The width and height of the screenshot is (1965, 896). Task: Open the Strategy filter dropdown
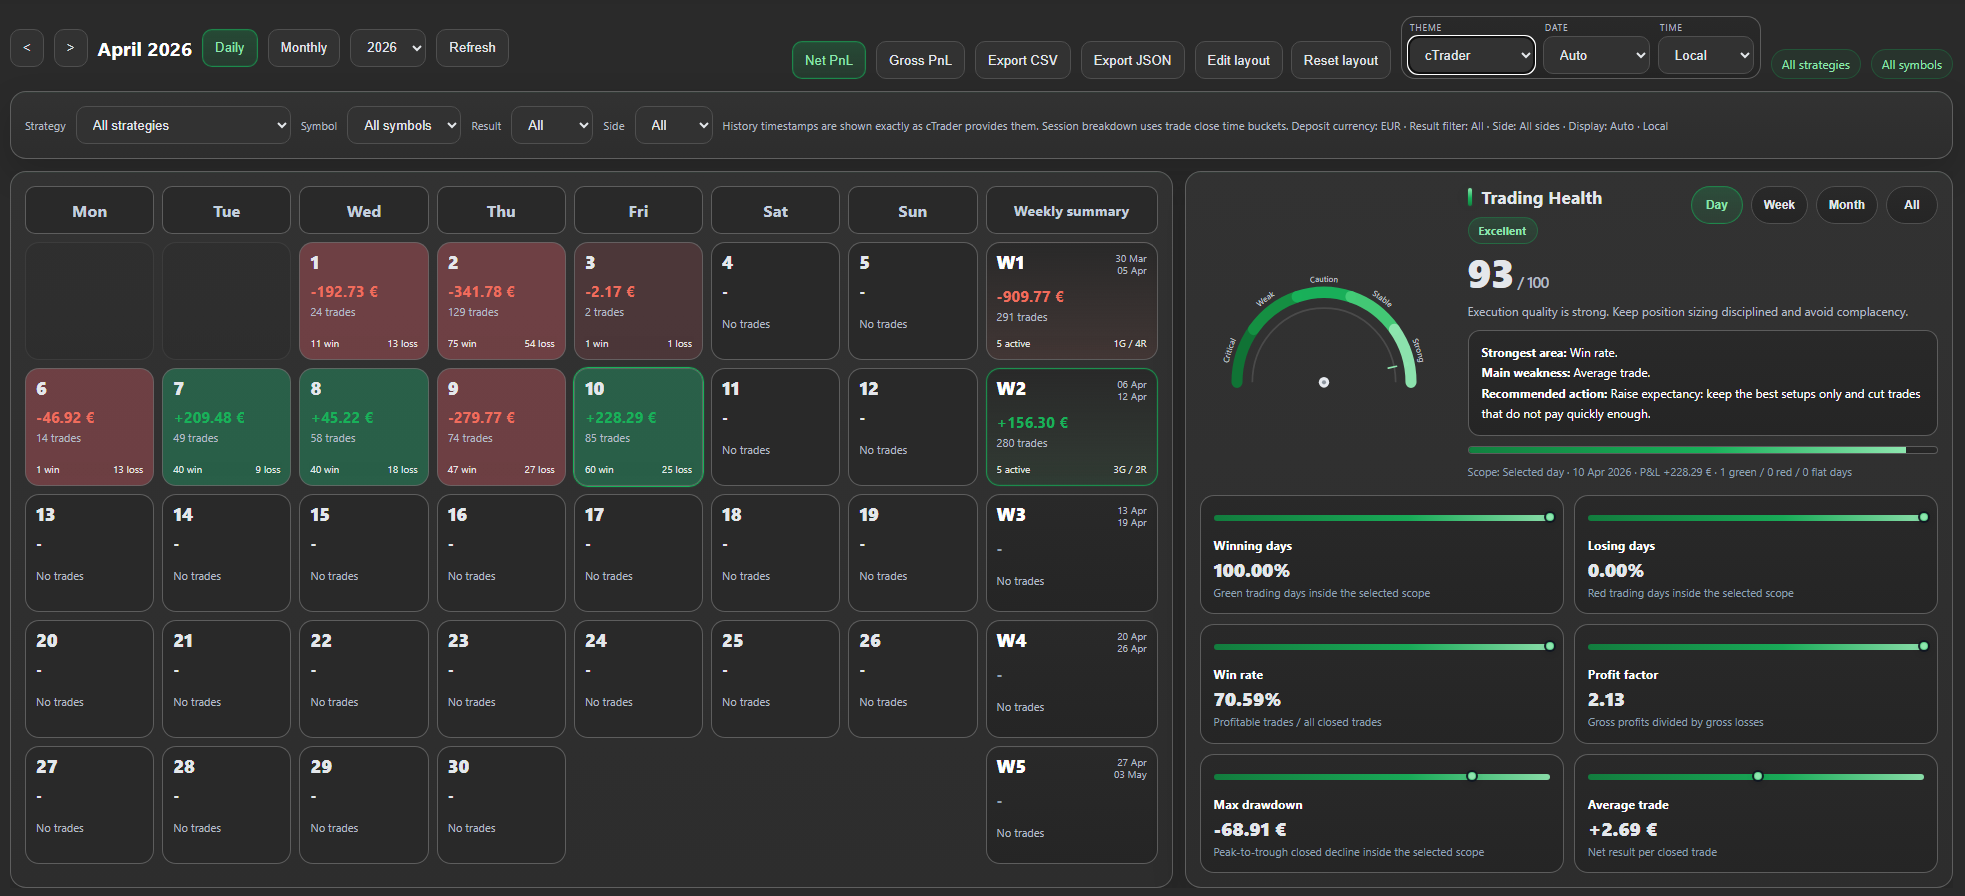pyautogui.click(x=183, y=126)
